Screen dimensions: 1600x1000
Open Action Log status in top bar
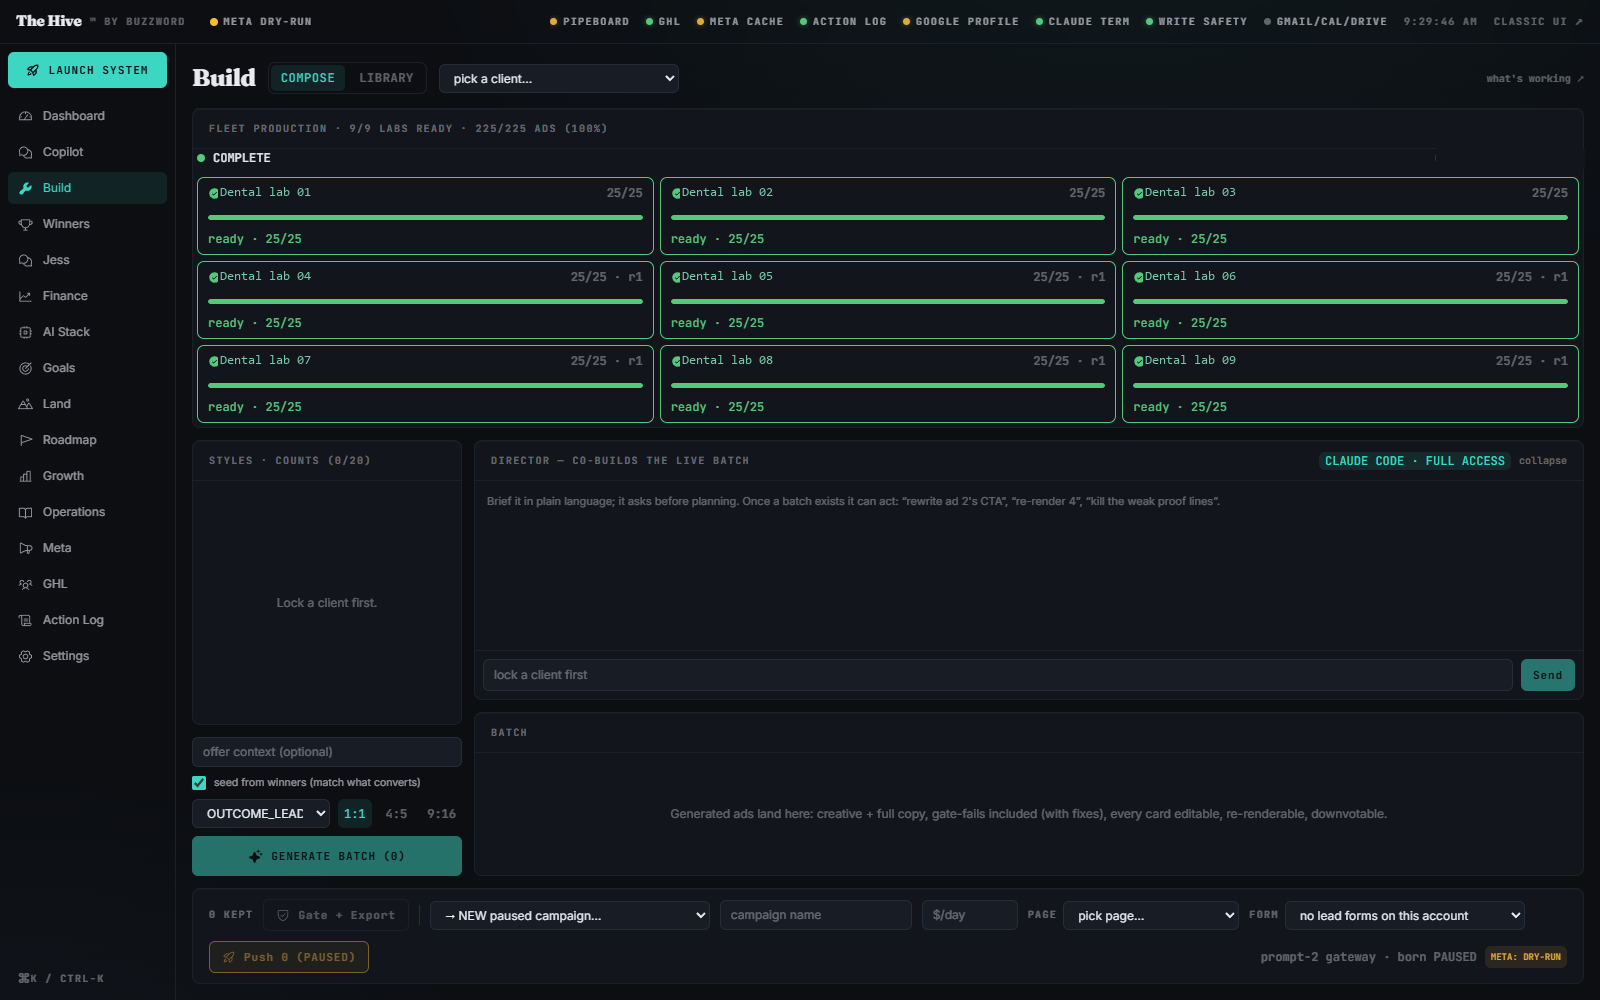(x=843, y=21)
